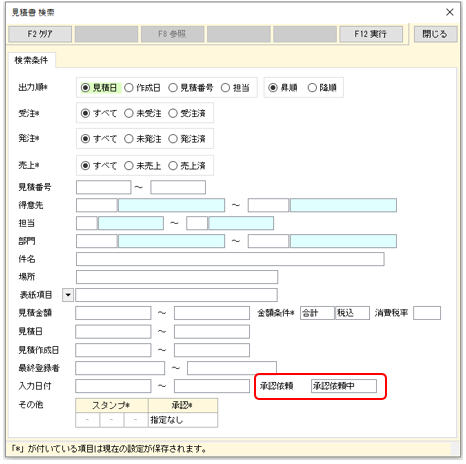Screen dimensions: 466x464
Task: Click the 担当 end code field
Action: point(197,223)
